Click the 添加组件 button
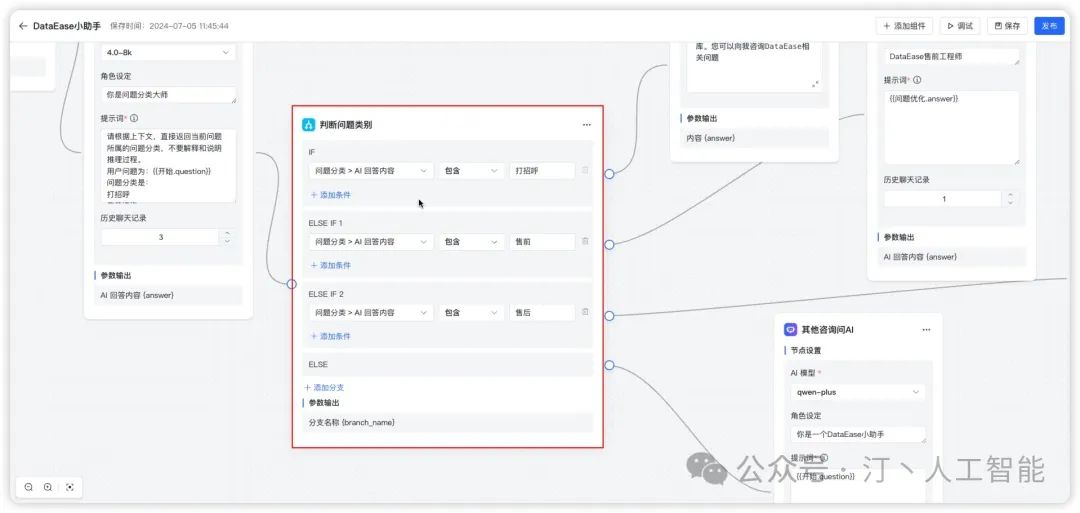This screenshot has height=513, width=1080. pyautogui.click(x=904, y=26)
